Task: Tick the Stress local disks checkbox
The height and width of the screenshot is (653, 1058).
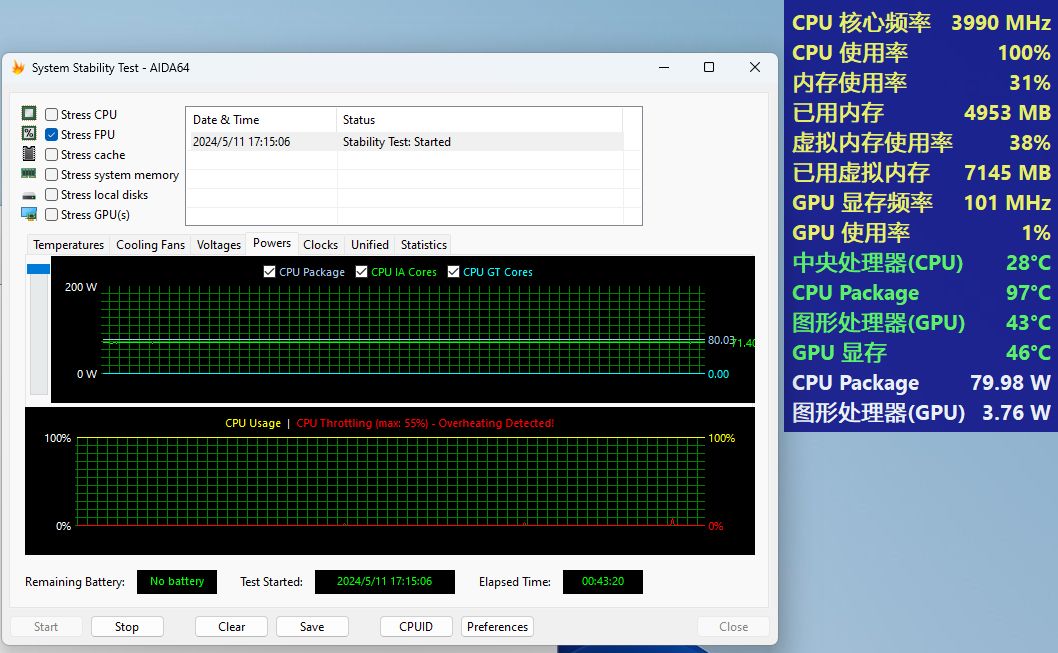Action: coord(51,195)
